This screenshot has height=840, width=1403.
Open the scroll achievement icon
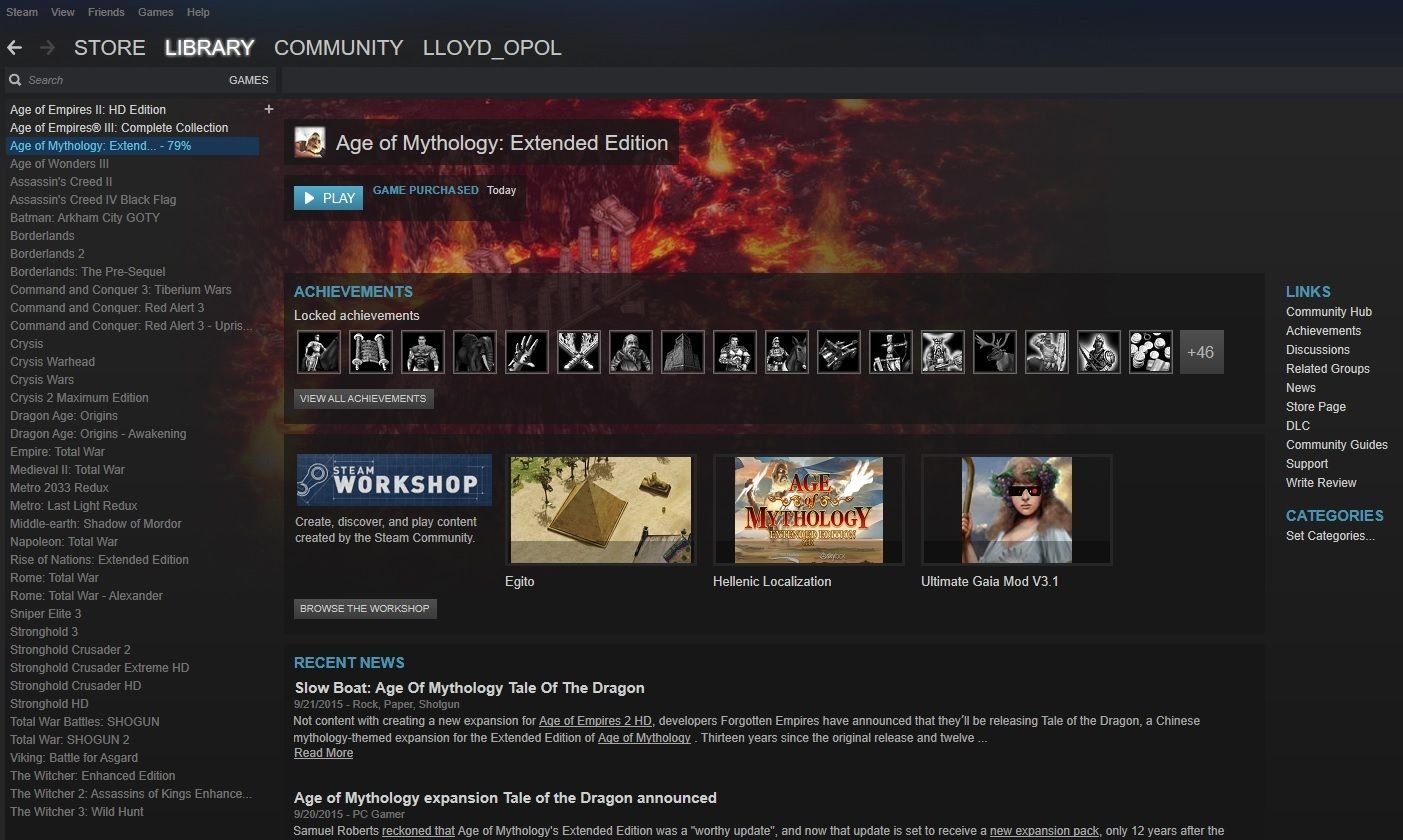tap(371, 352)
